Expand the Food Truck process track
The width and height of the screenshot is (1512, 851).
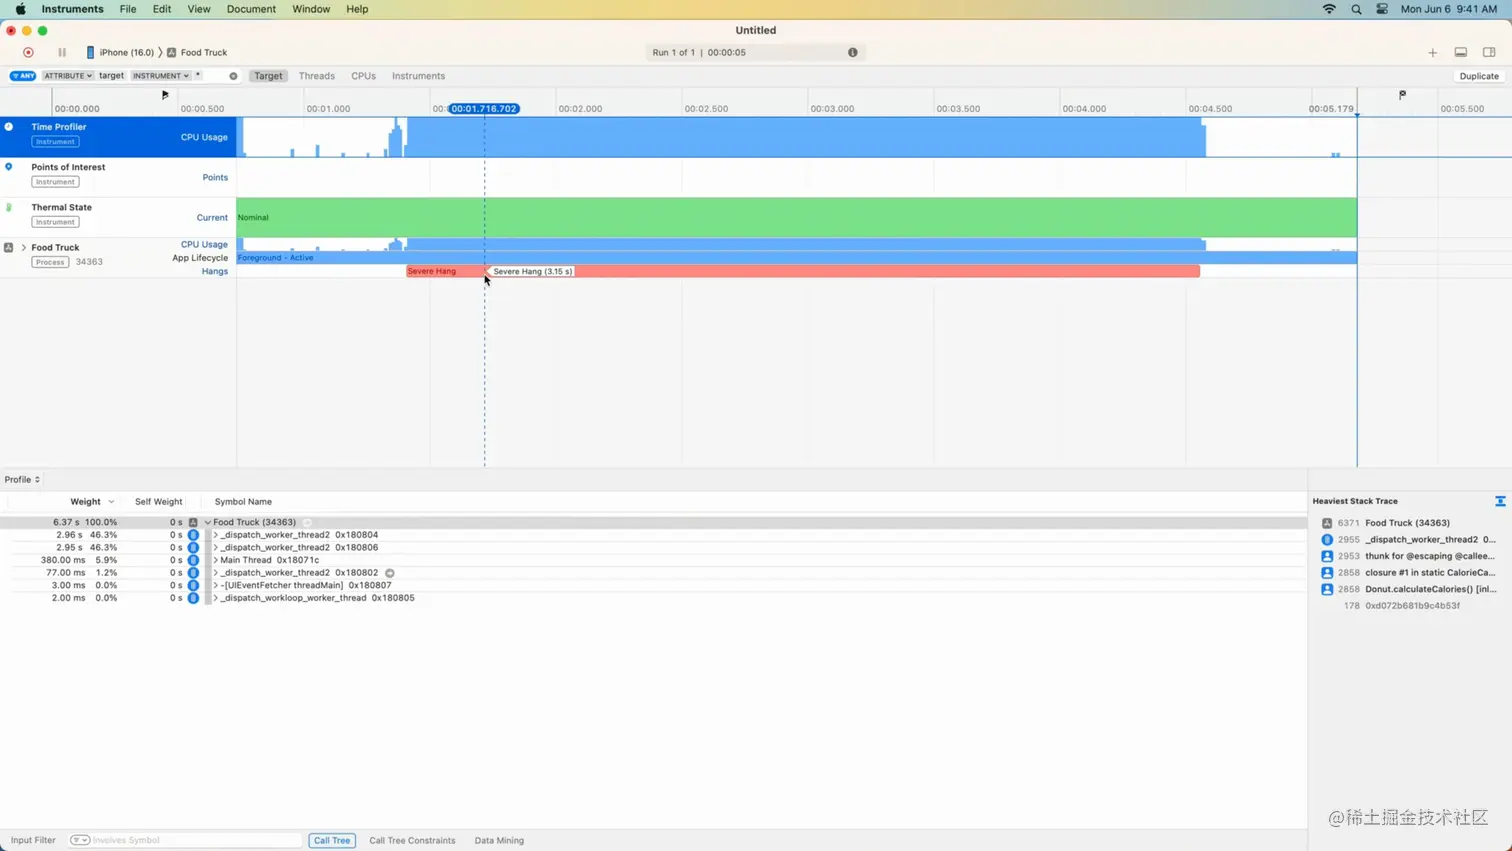tap(24, 247)
